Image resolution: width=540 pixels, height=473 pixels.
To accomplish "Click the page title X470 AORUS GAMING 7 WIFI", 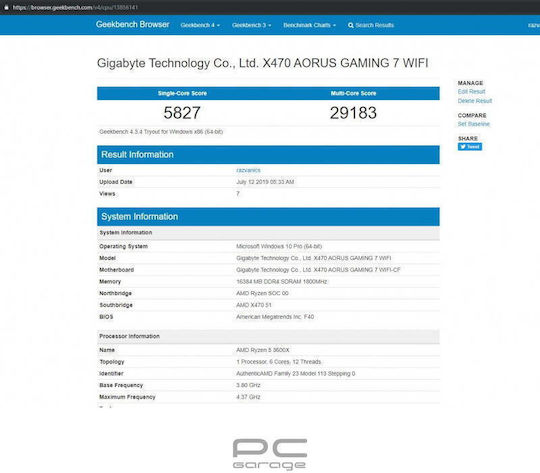I will (262, 63).
